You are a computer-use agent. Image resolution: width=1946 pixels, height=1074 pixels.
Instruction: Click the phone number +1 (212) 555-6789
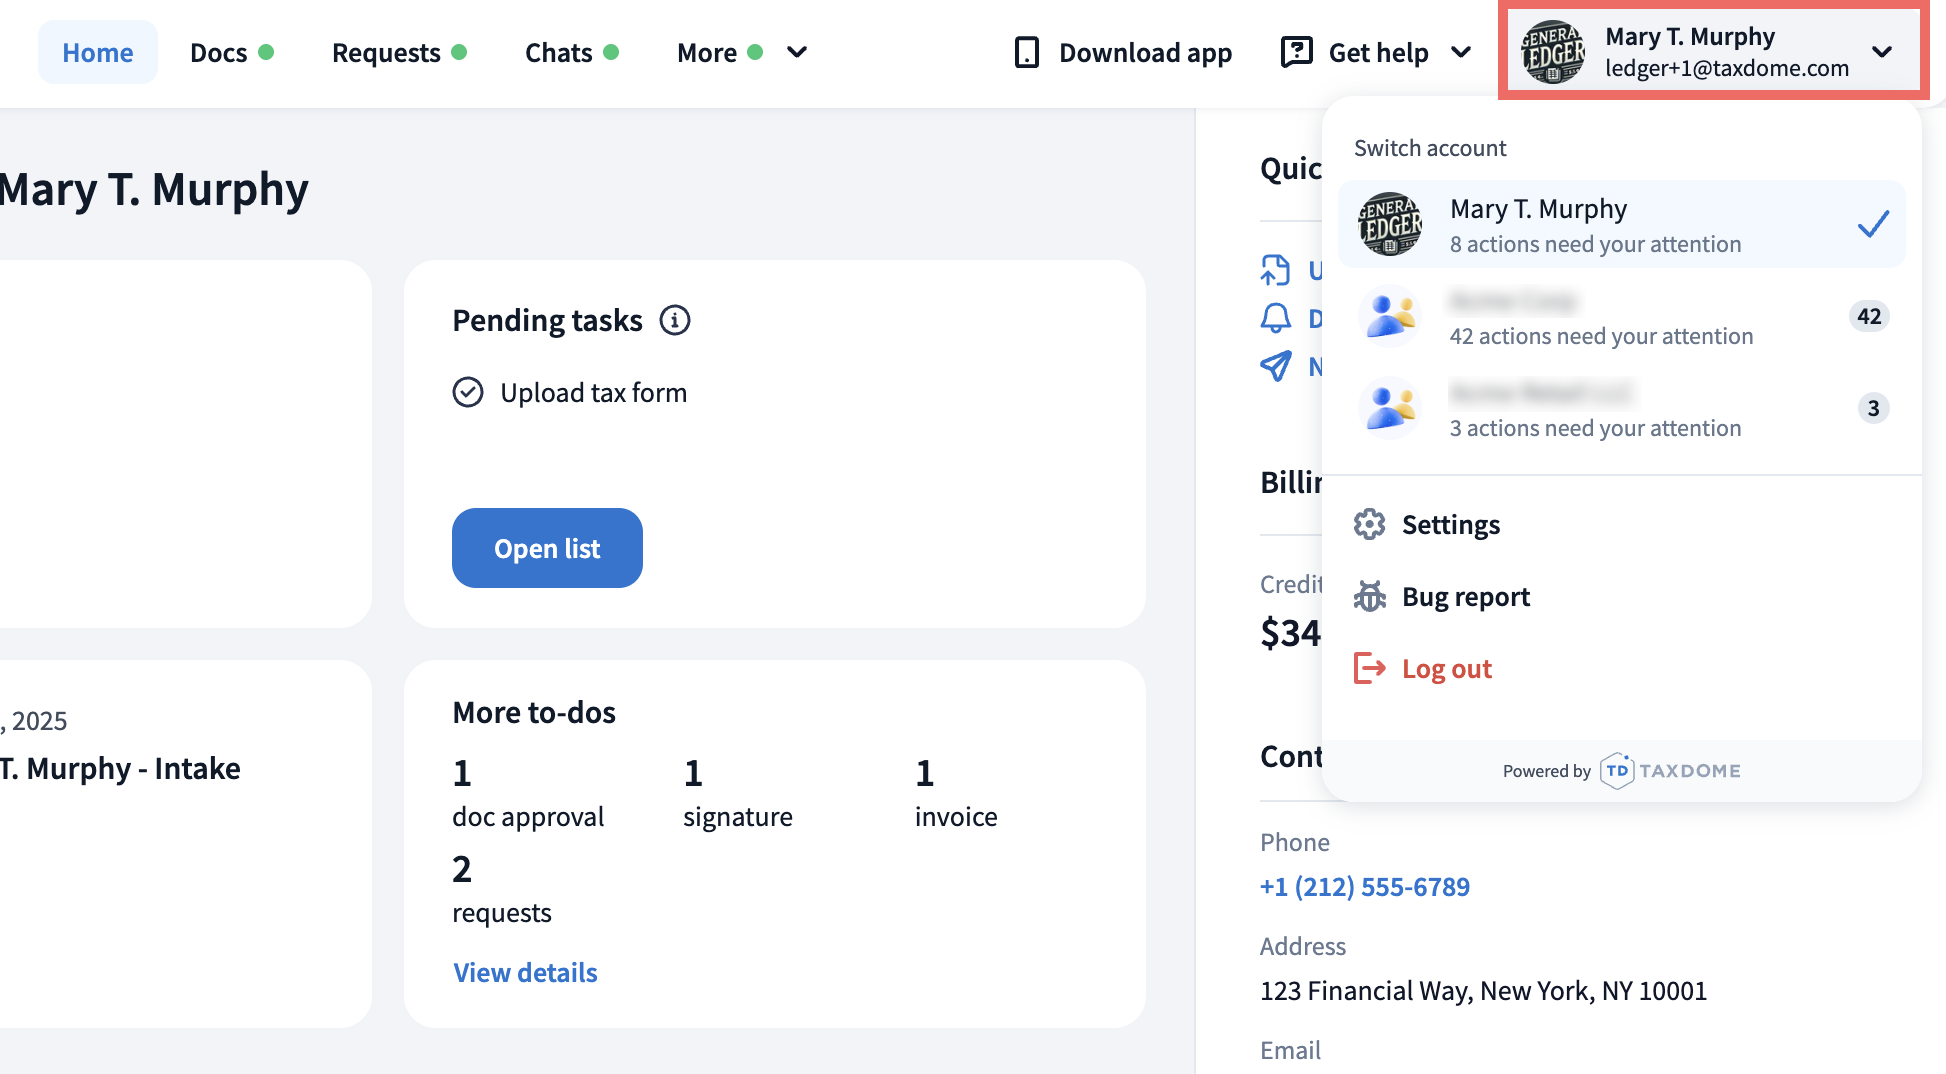pyautogui.click(x=1364, y=886)
